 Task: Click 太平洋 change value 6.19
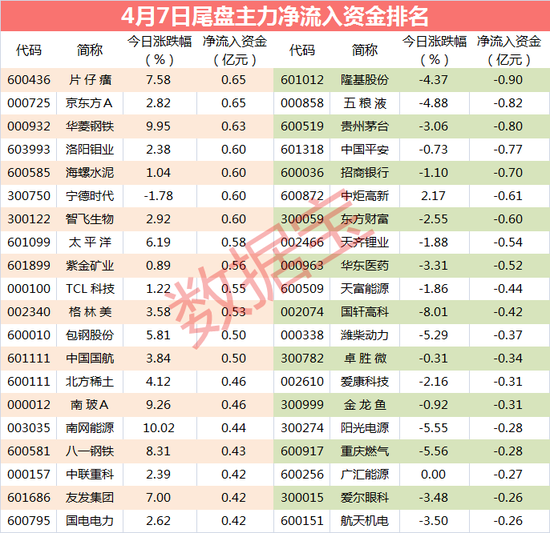coord(158,242)
